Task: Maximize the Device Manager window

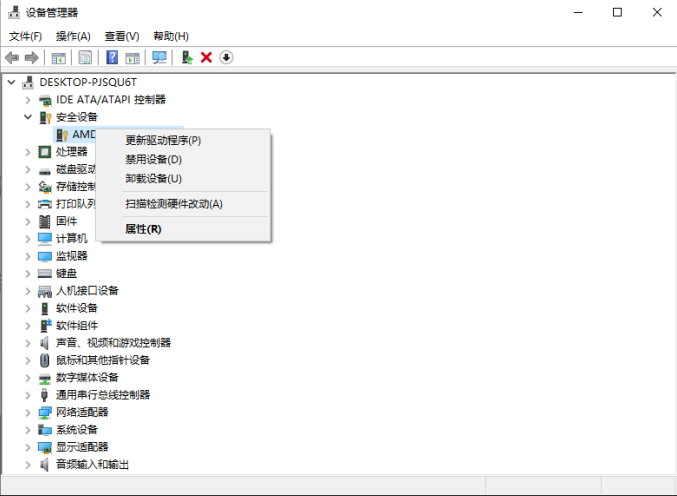Action: pos(617,13)
